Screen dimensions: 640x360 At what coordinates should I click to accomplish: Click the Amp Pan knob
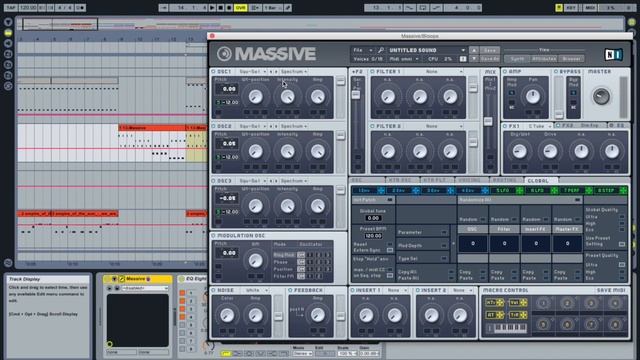533,97
